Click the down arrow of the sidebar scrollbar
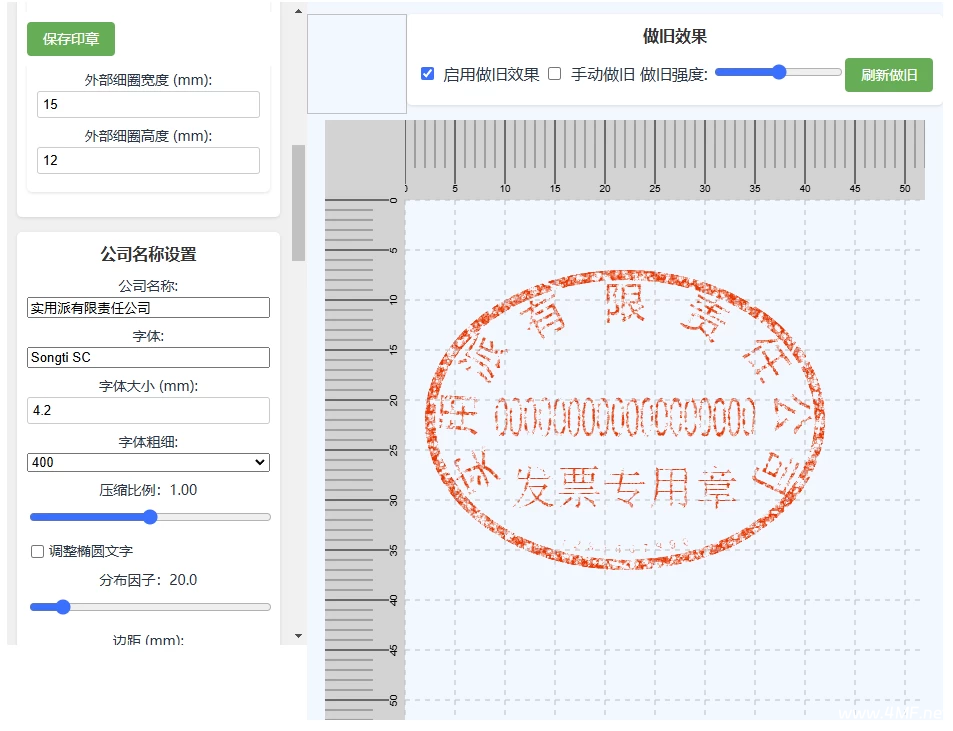This screenshot has width=953, height=731. (298, 635)
